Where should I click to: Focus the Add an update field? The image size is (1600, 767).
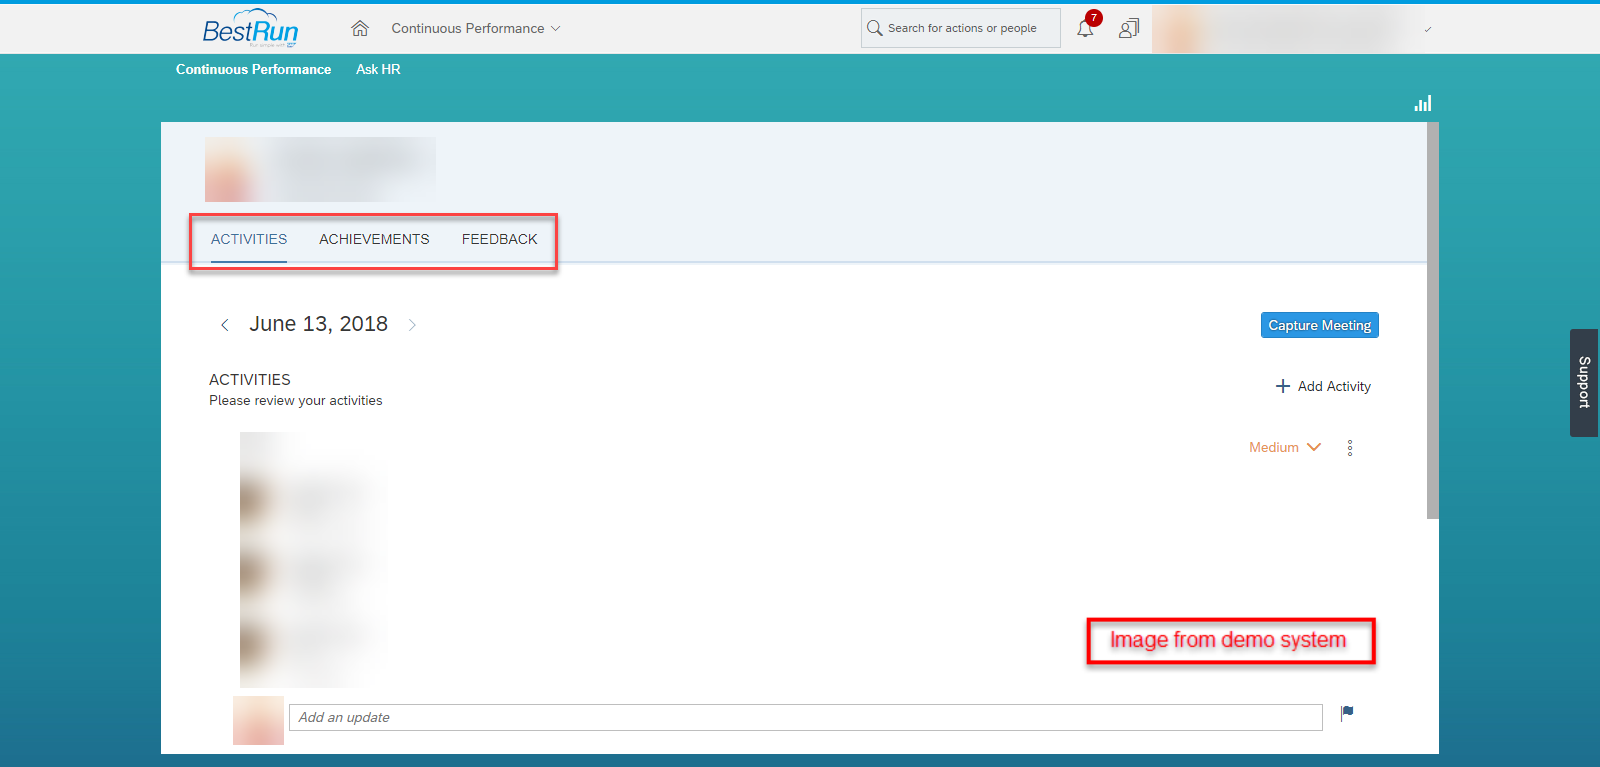806,717
